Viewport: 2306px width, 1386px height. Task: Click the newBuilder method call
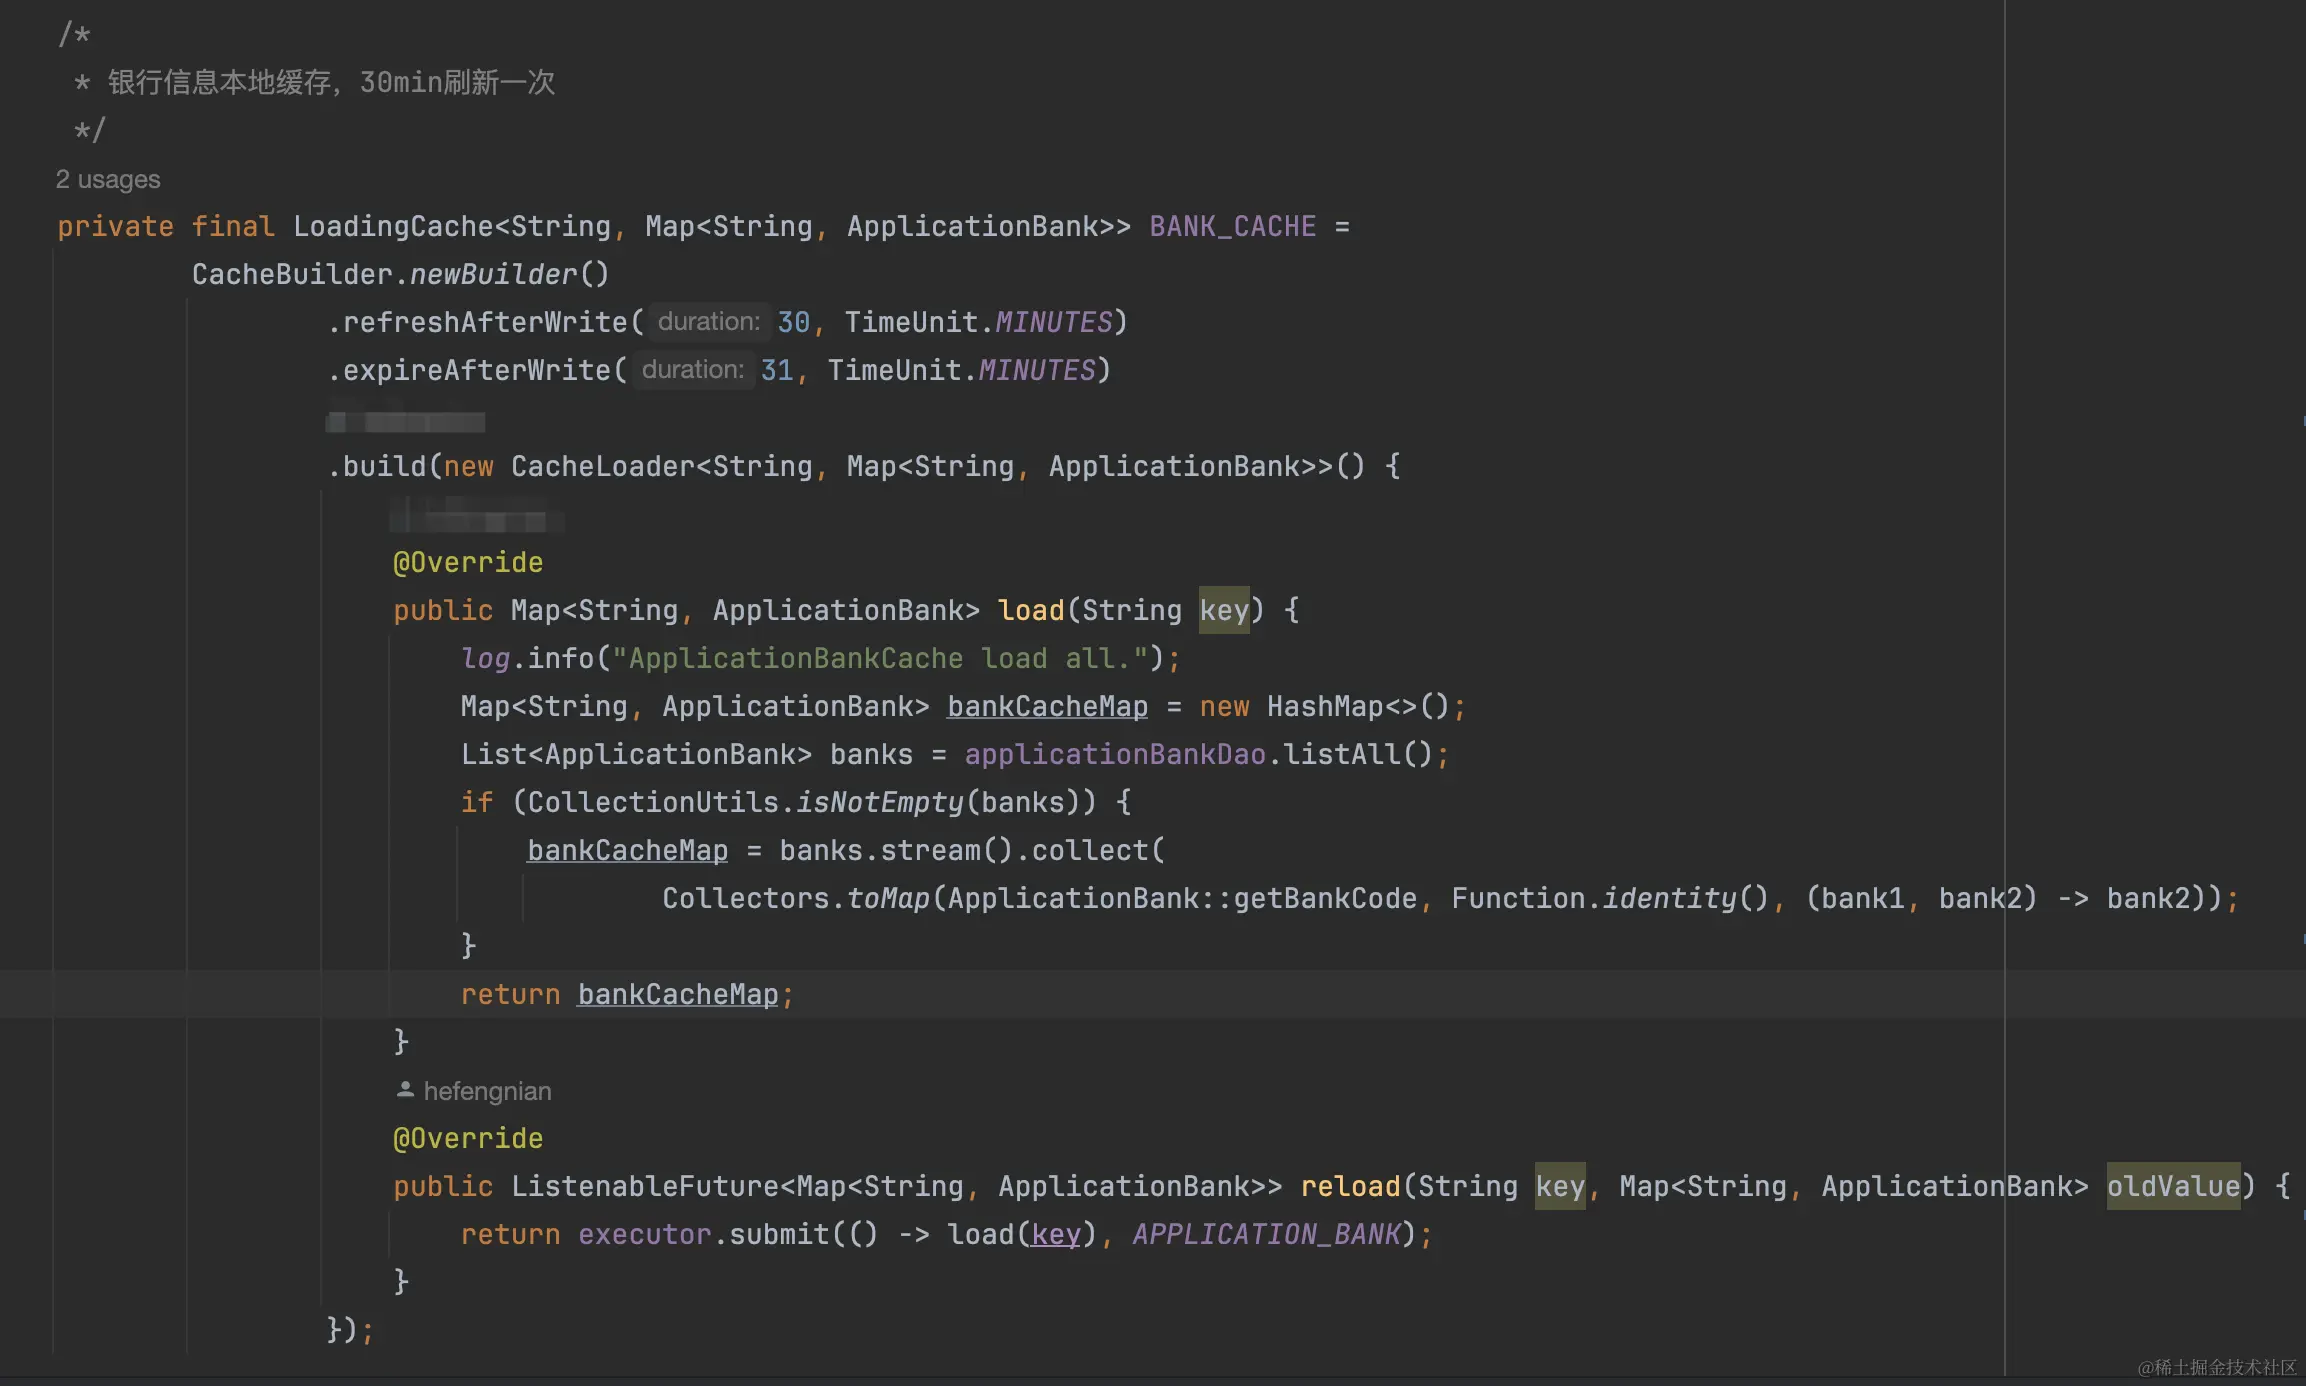tap(493, 274)
